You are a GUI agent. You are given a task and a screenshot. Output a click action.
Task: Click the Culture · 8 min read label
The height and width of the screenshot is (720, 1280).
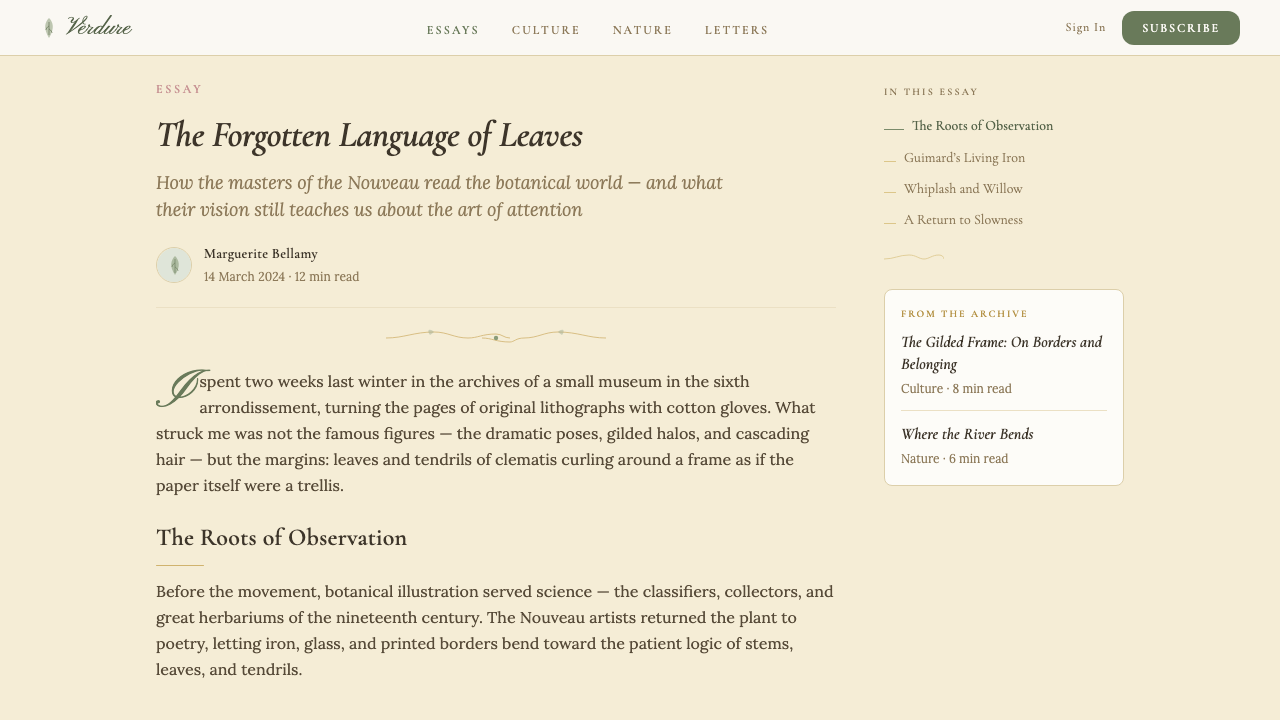(956, 389)
